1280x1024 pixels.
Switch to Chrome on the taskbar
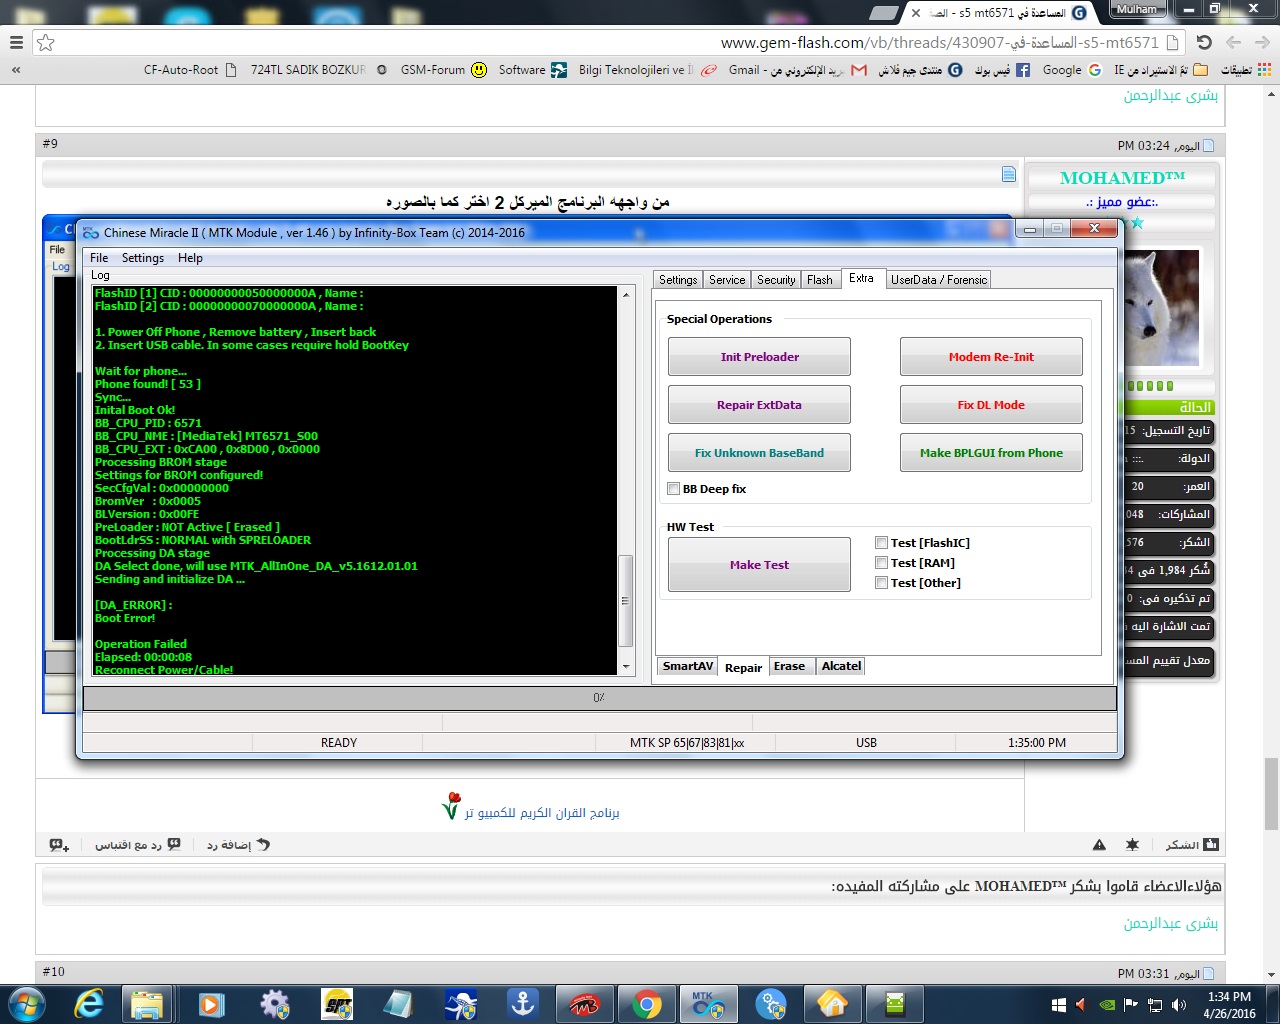click(647, 1004)
